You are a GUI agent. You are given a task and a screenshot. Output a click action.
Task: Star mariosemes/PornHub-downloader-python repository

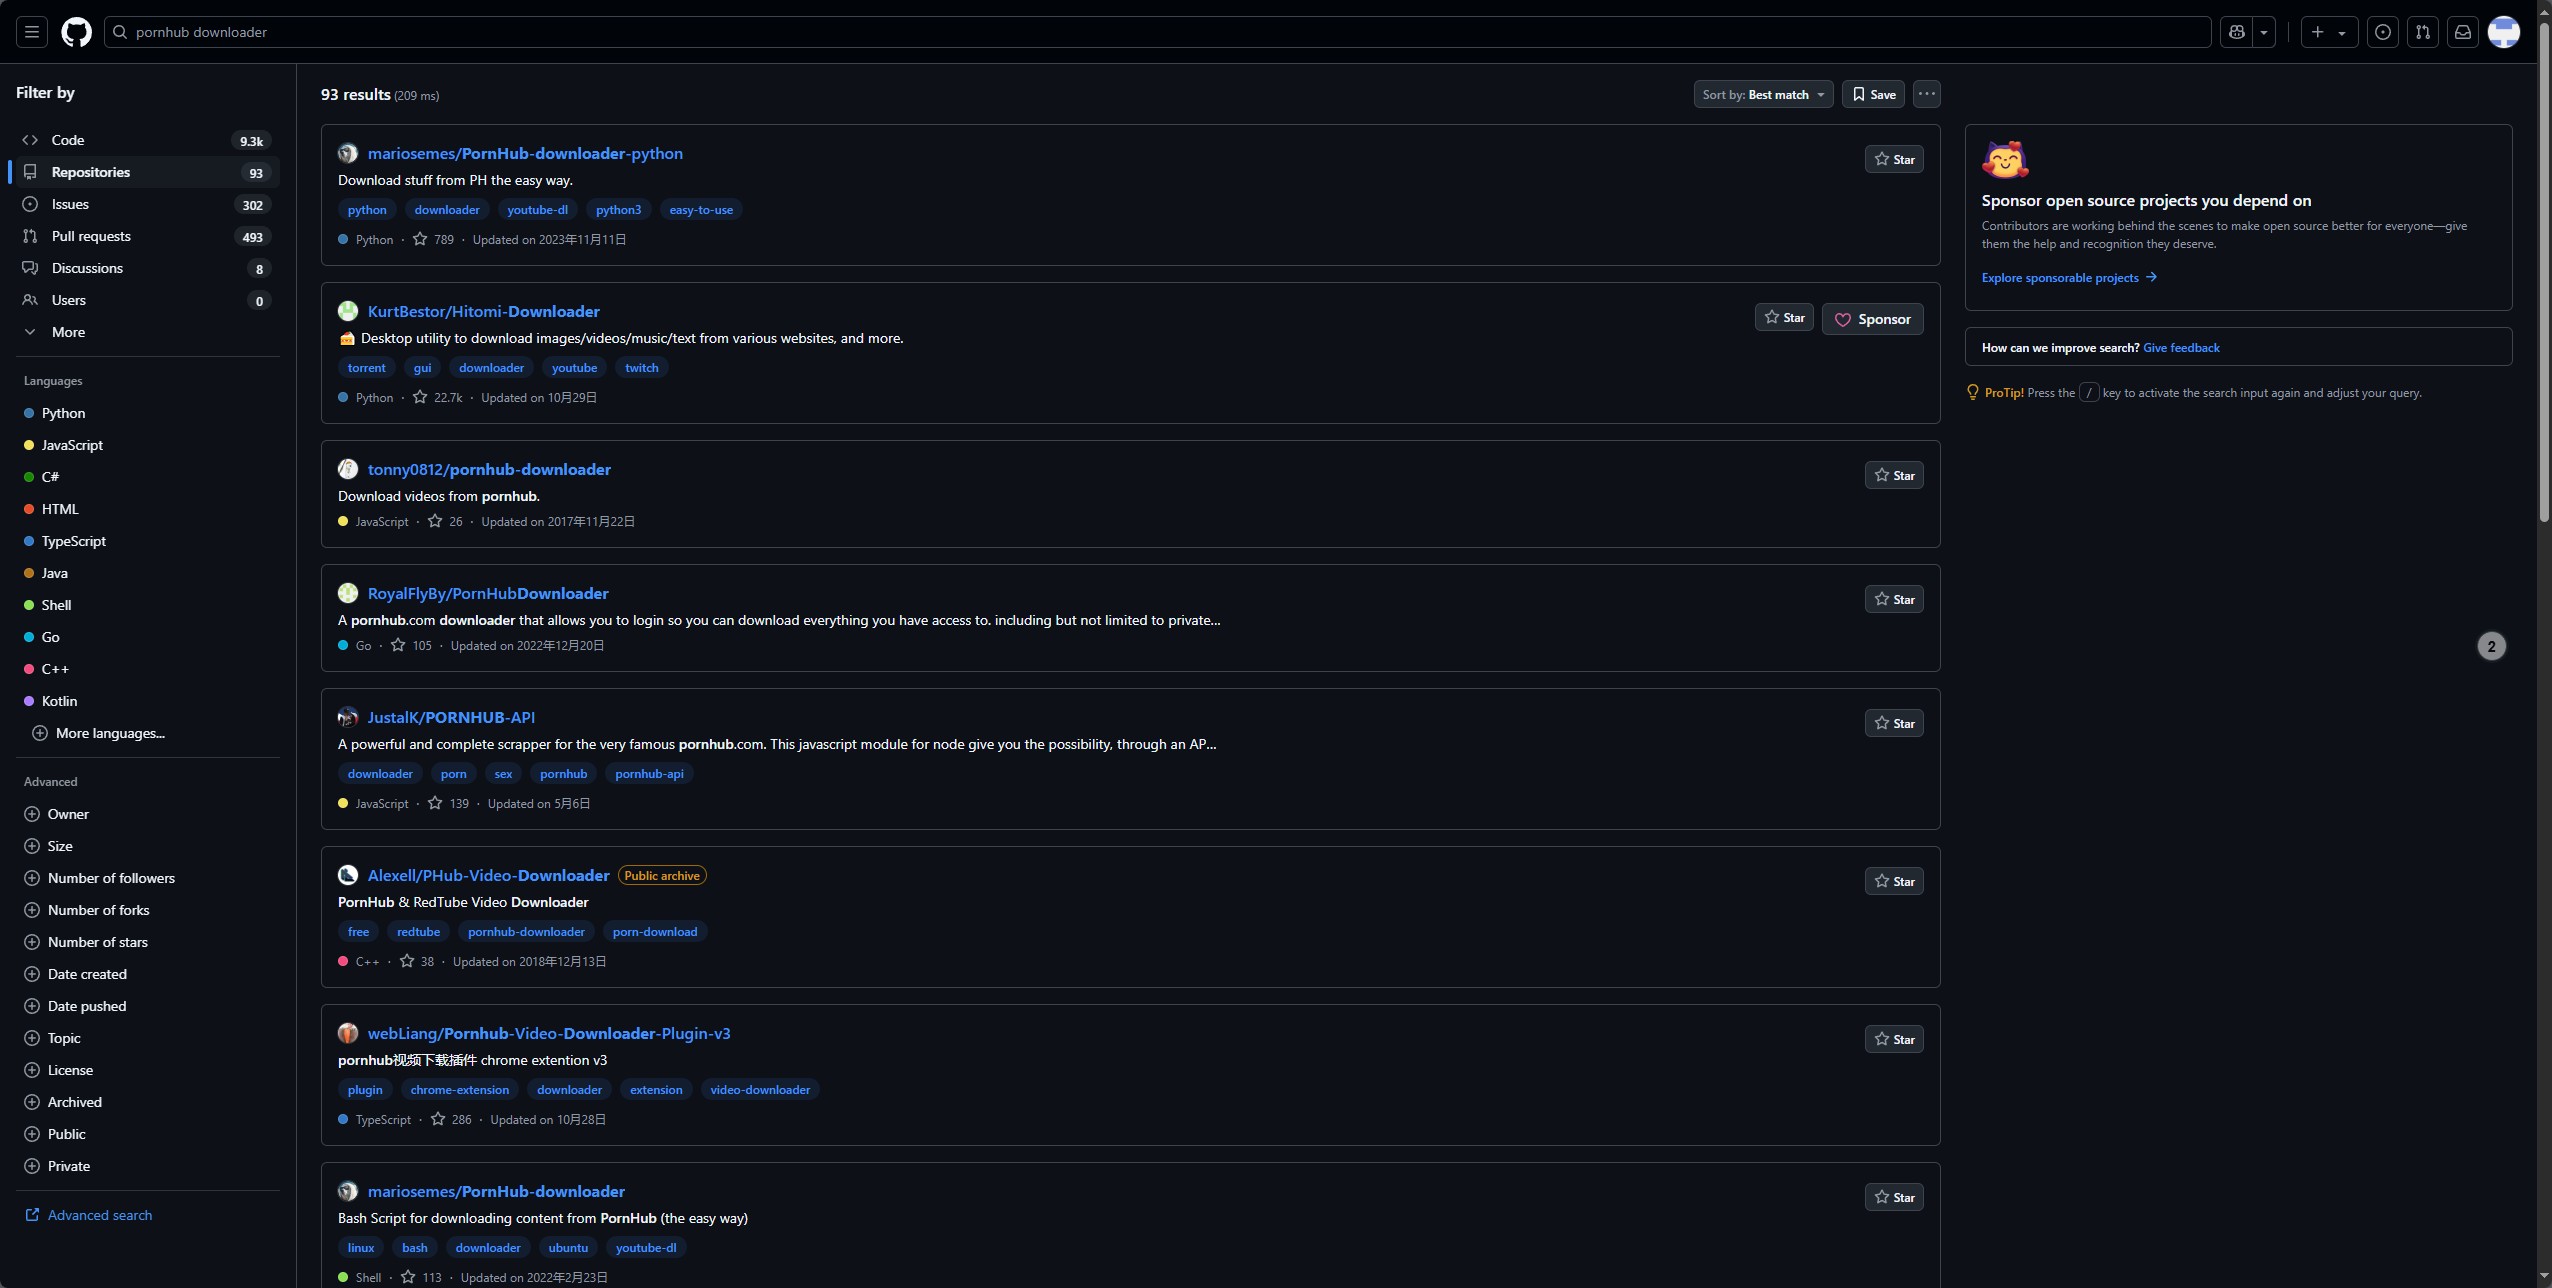[1894, 159]
